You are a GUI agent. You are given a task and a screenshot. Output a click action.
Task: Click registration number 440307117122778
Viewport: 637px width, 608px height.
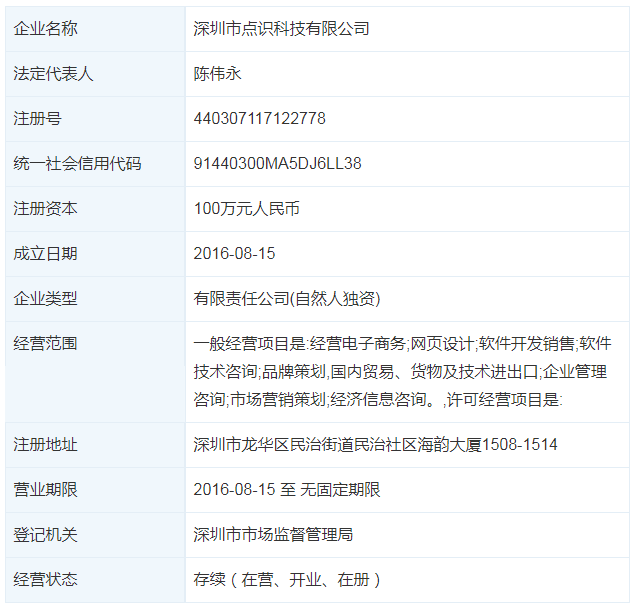(x=259, y=119)
